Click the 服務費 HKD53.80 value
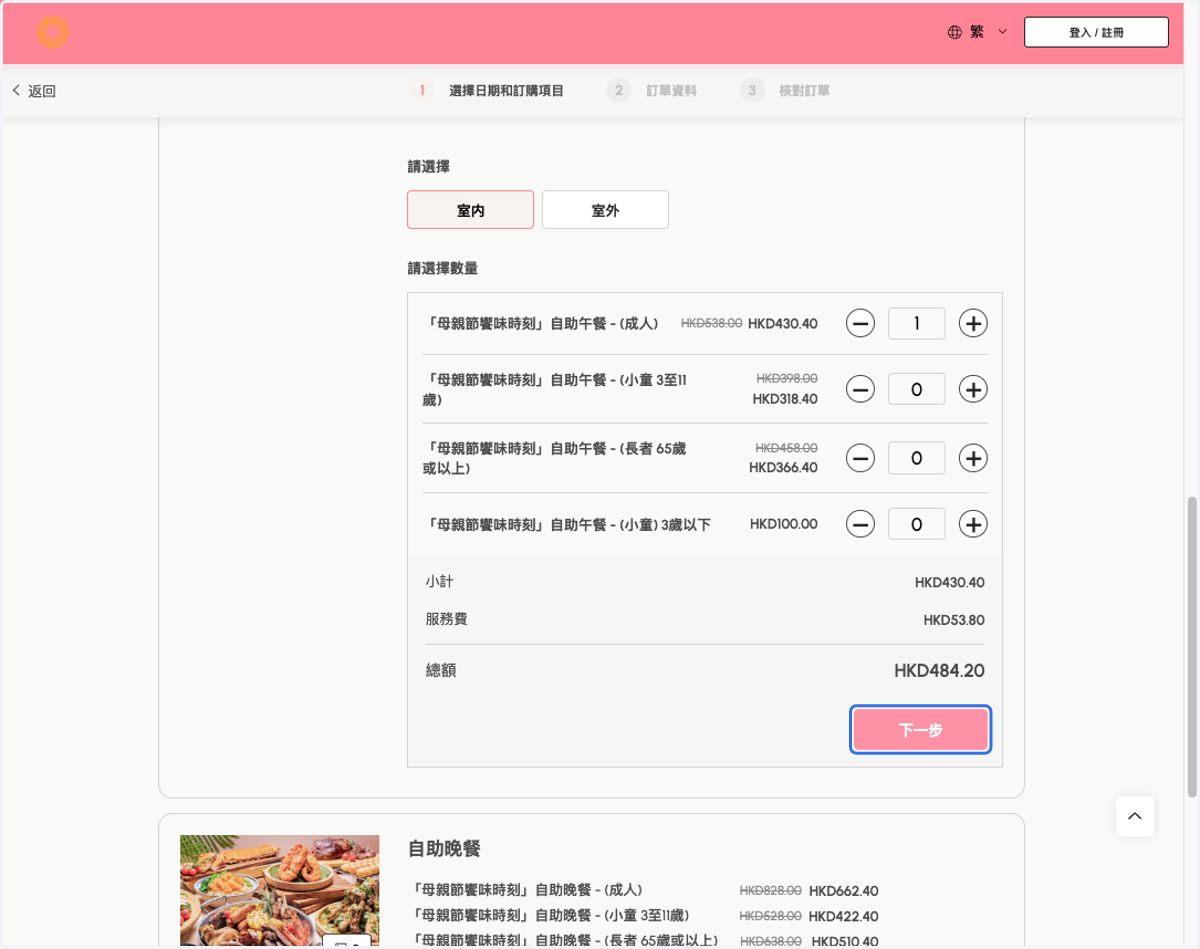 (954, 620)
